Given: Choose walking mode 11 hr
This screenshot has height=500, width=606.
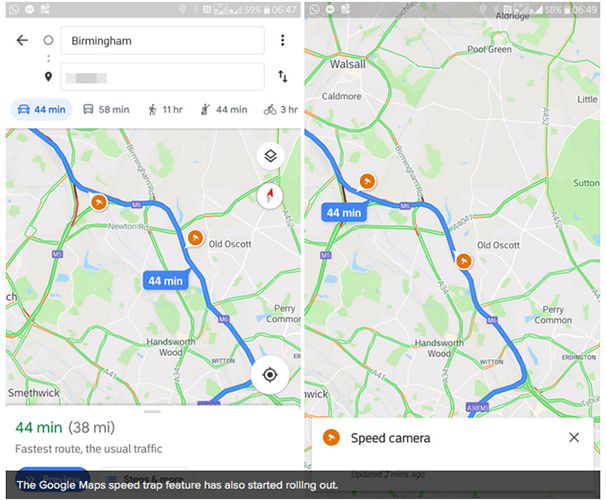Looking at the screenshot, I should [165, 110].
